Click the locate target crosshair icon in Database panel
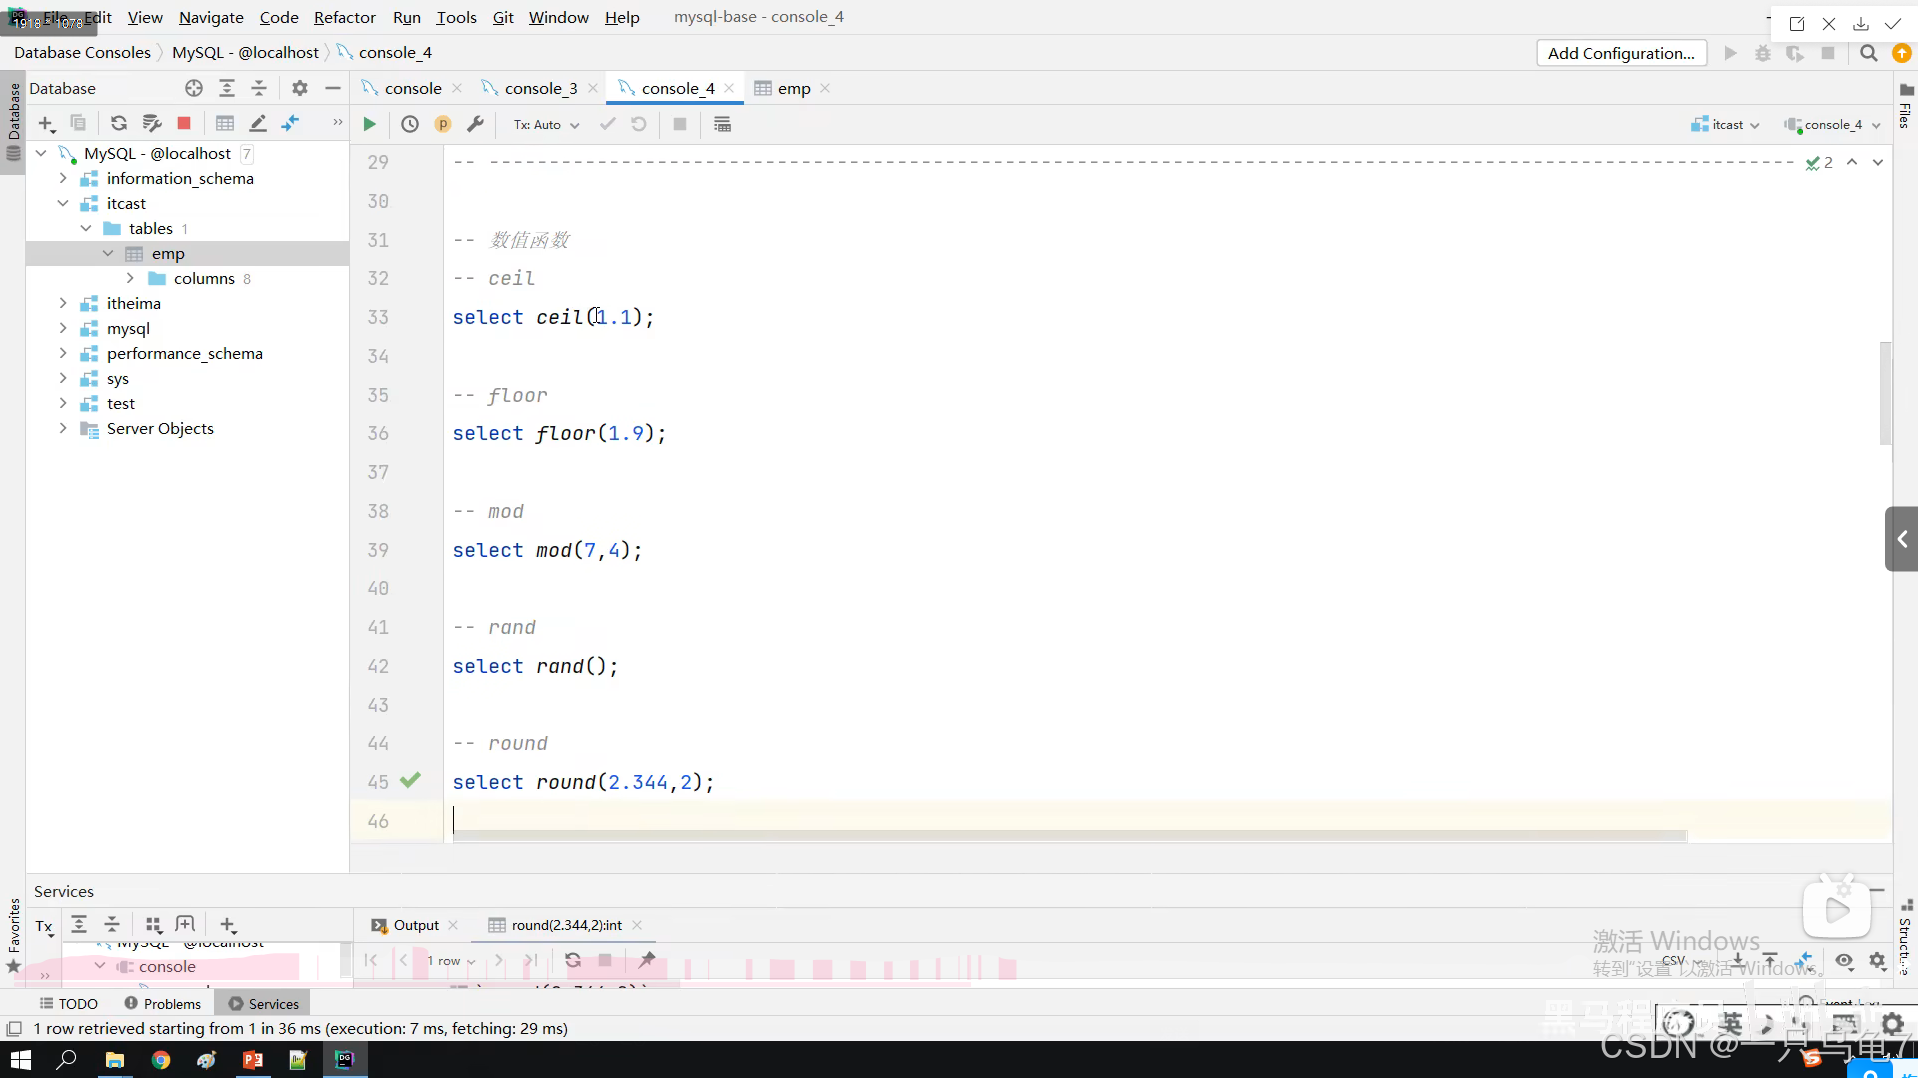This screenshot has height=1078, width=1918. tap(194, 88)
